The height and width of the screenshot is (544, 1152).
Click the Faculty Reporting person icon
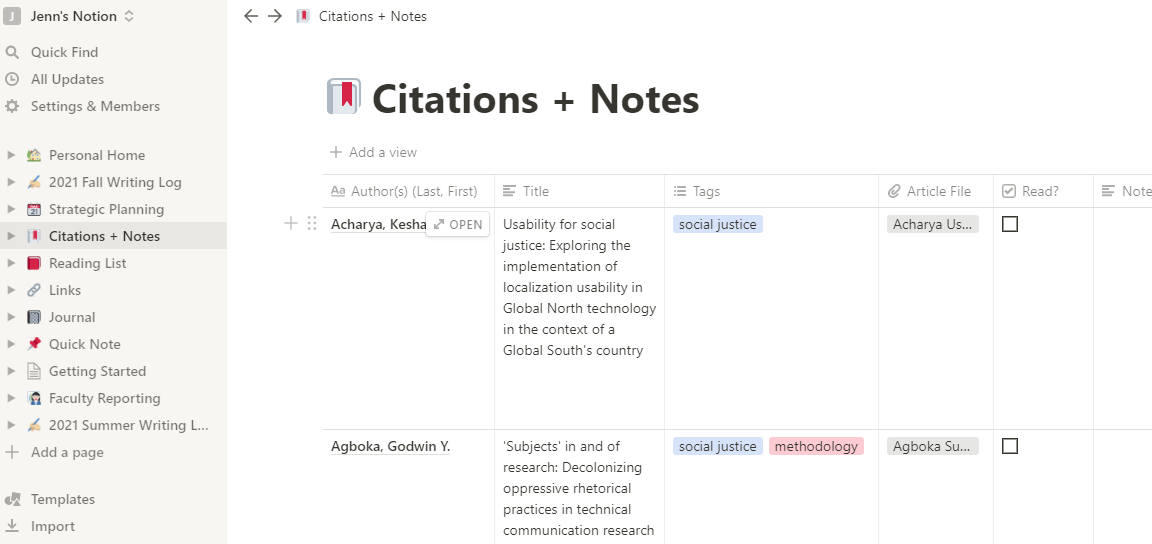tap(34, 398)
